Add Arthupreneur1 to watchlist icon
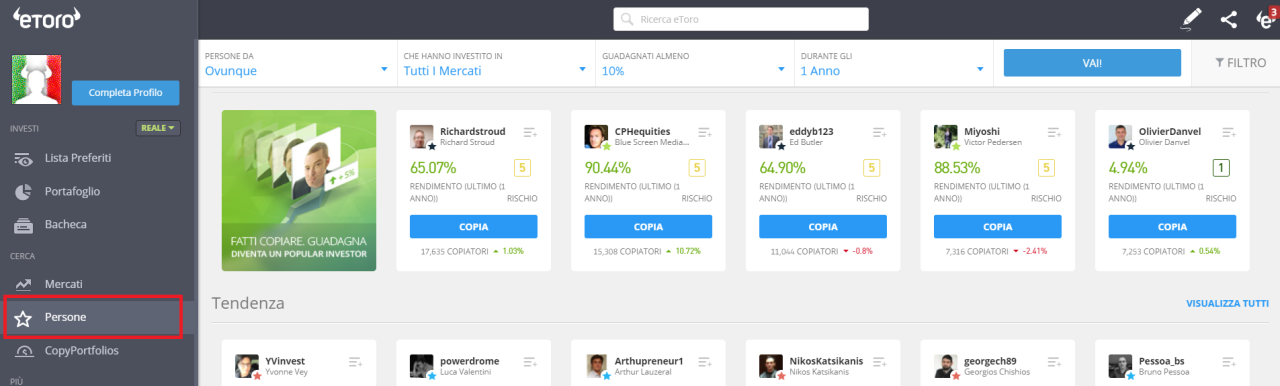The image size is (1280, 386). pyautogui.click(x=705, y=362)
